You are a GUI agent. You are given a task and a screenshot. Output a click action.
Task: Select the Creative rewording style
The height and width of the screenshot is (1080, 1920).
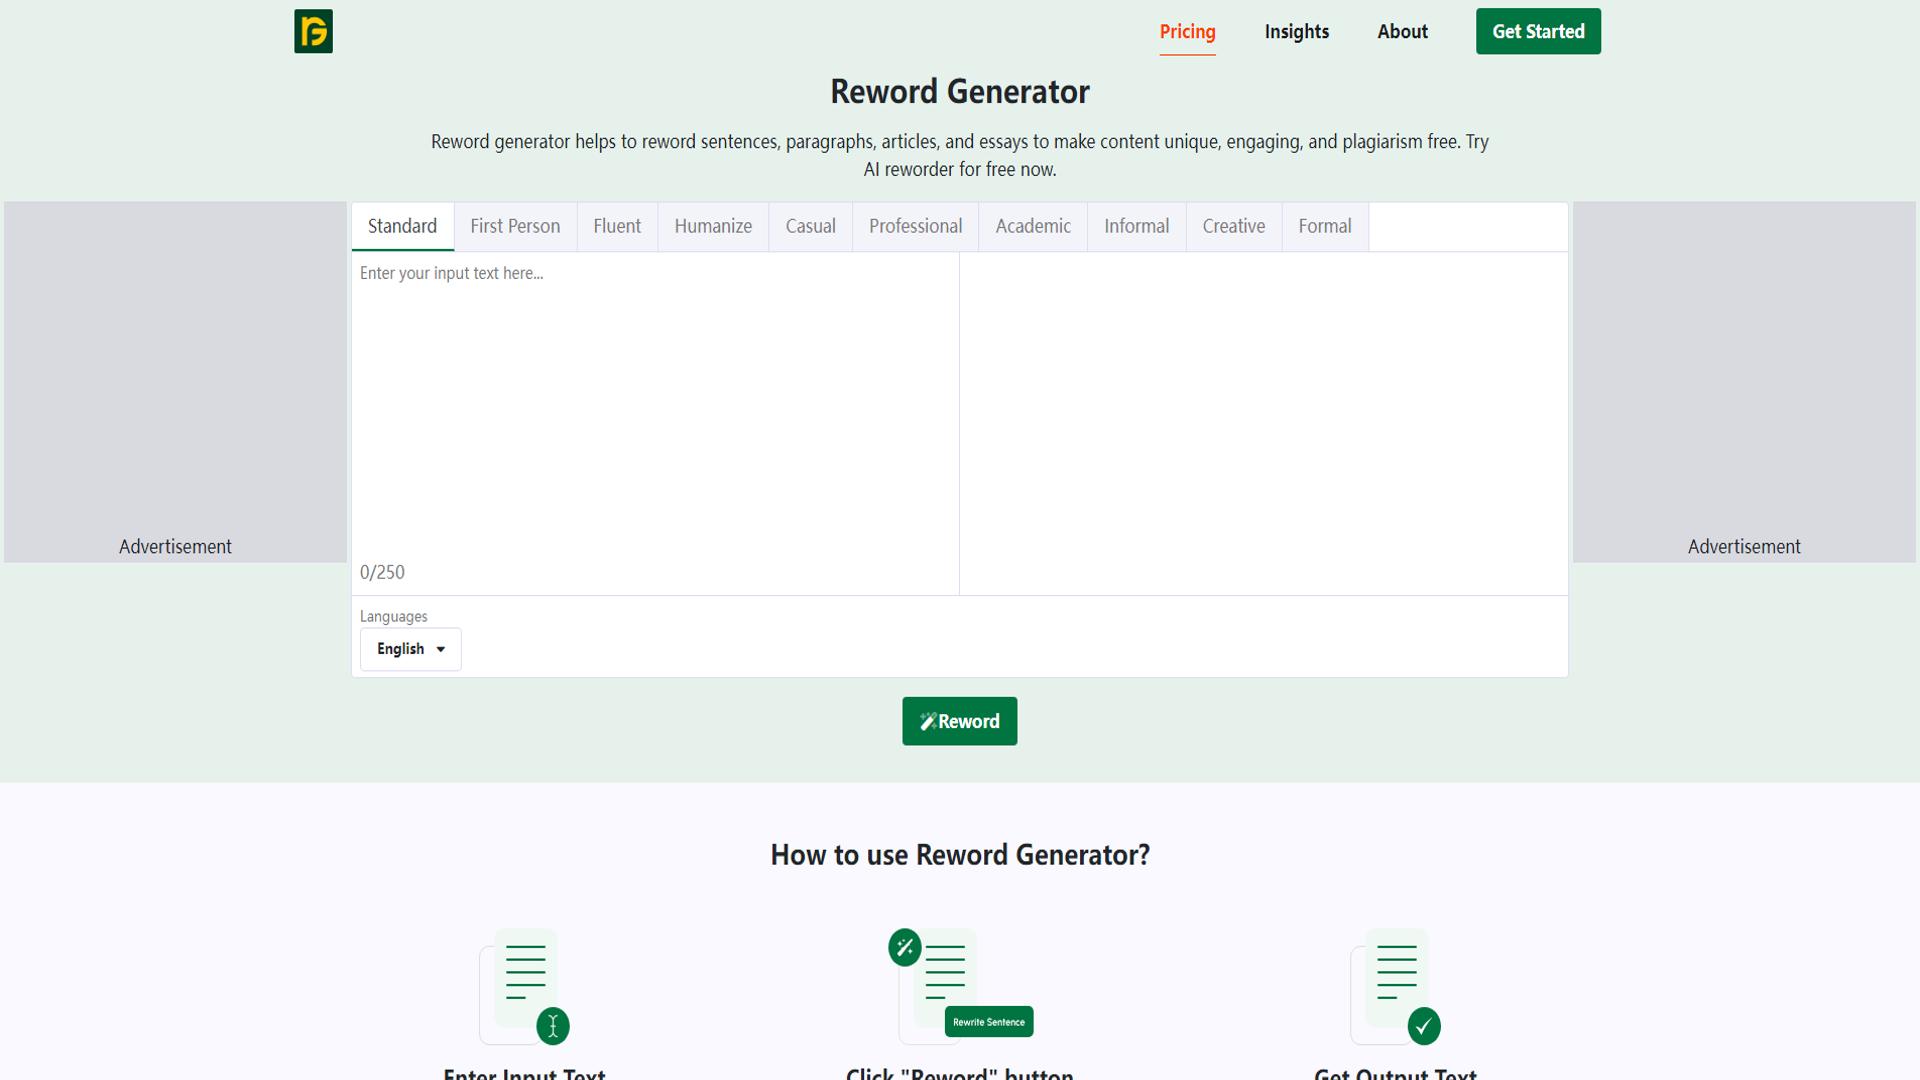[1233, 226]
